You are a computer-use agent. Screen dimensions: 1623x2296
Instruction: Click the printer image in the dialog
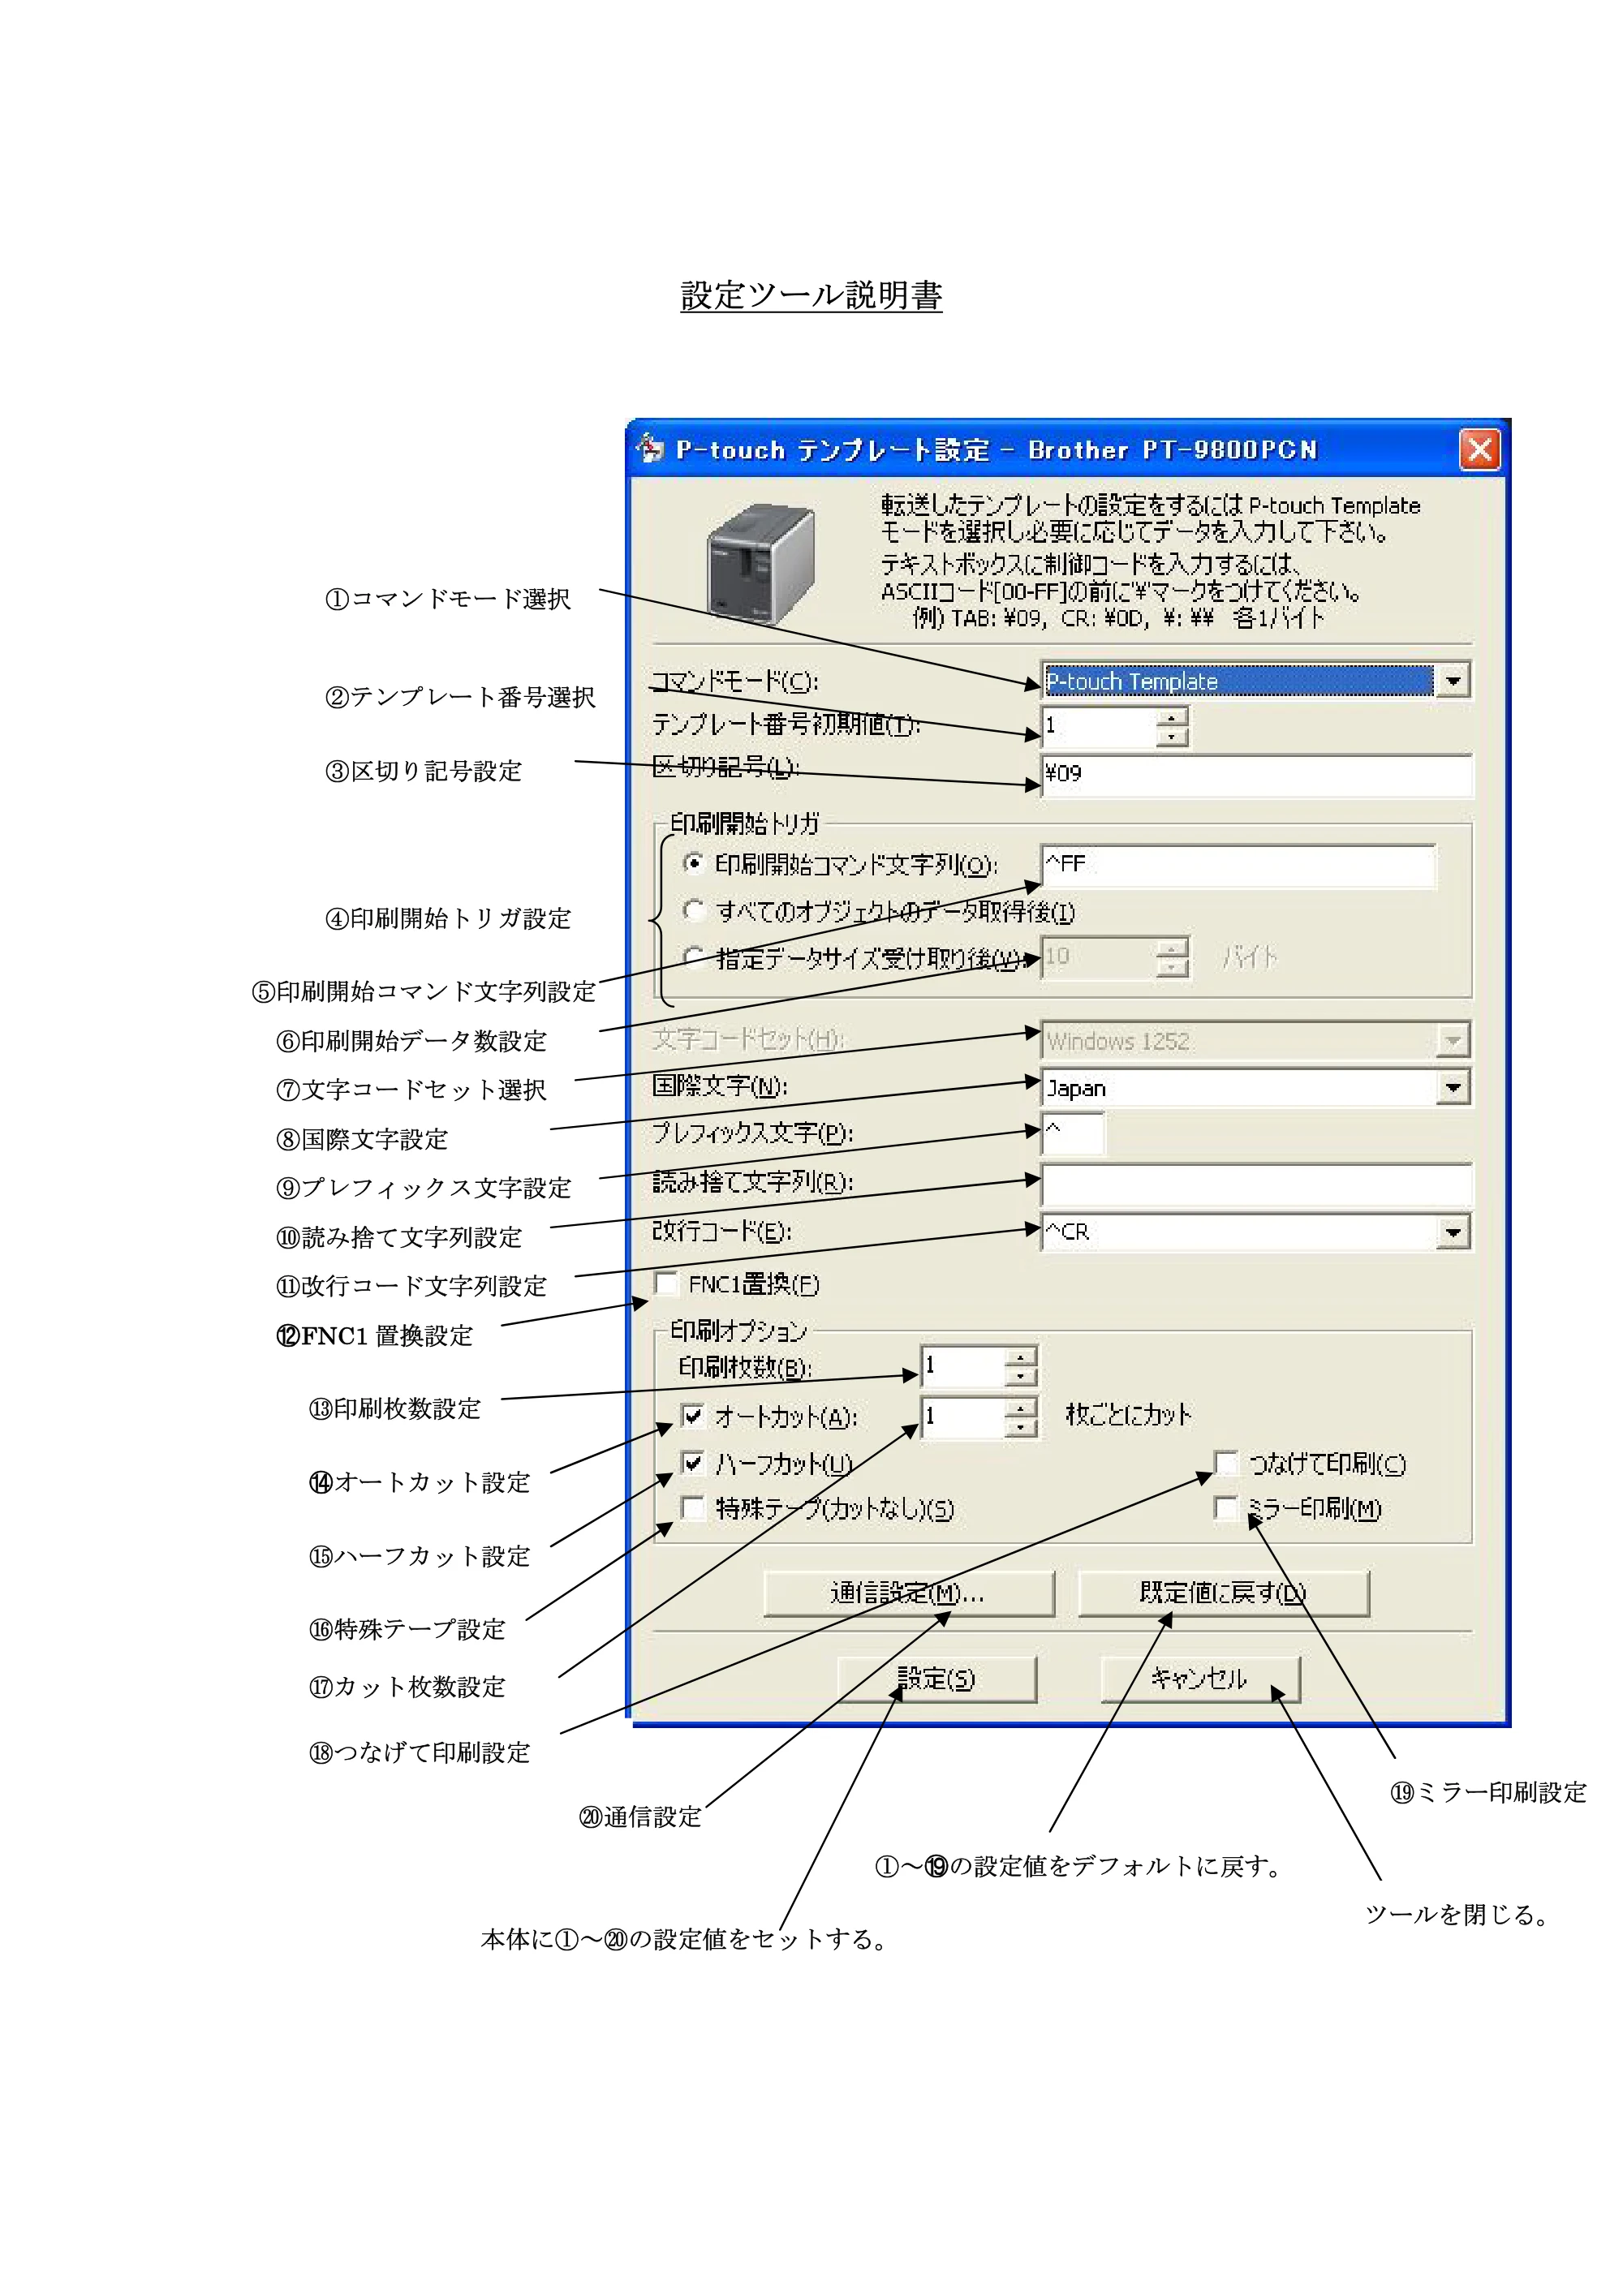coord(760,564)
